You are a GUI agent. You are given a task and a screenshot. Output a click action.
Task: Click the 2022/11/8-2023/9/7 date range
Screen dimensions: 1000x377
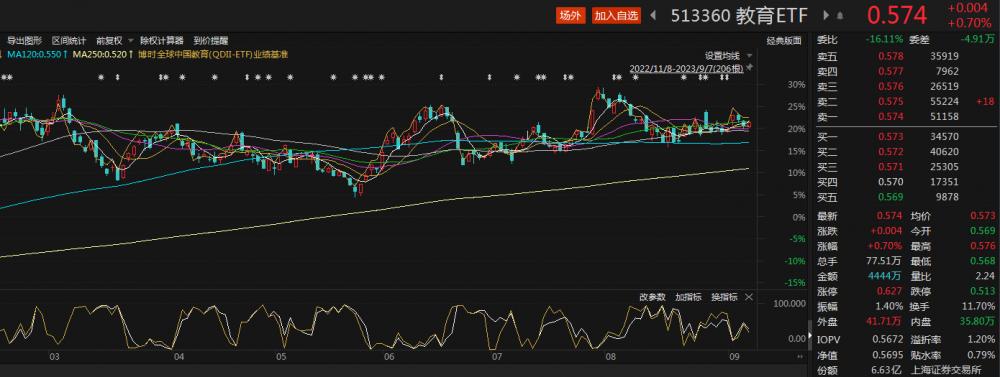click(686, 68)
